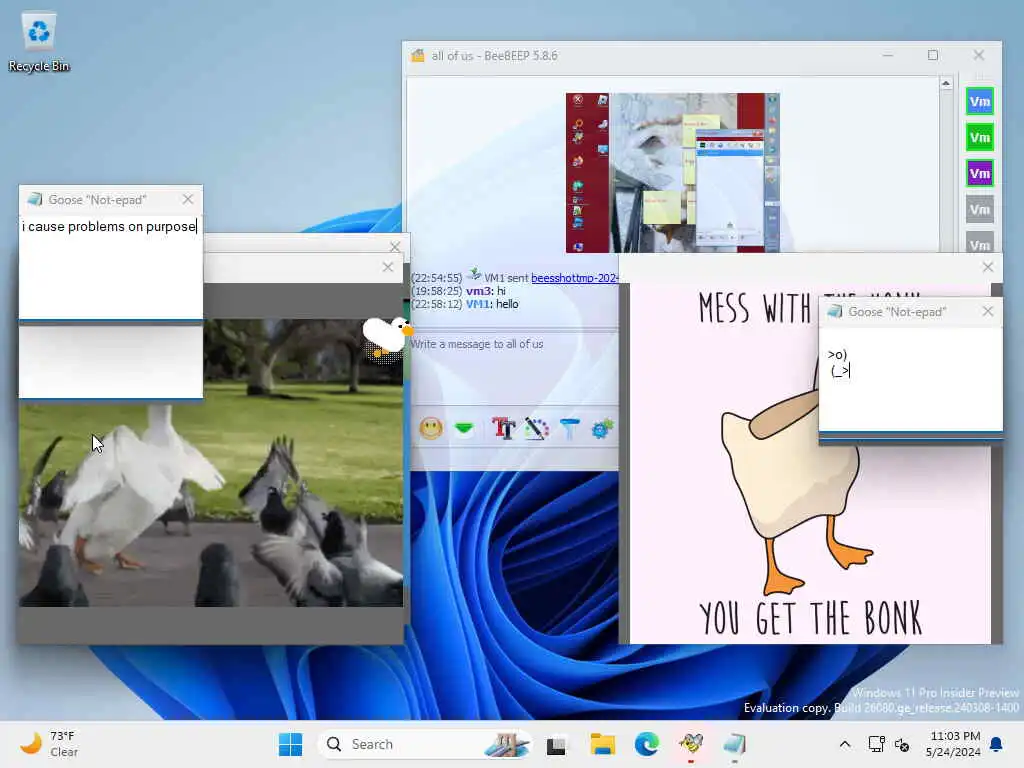Expand the system tray hidden icons chevron
The height and width of the screenshot is (768, 1024).
click(x=844, y=744)
